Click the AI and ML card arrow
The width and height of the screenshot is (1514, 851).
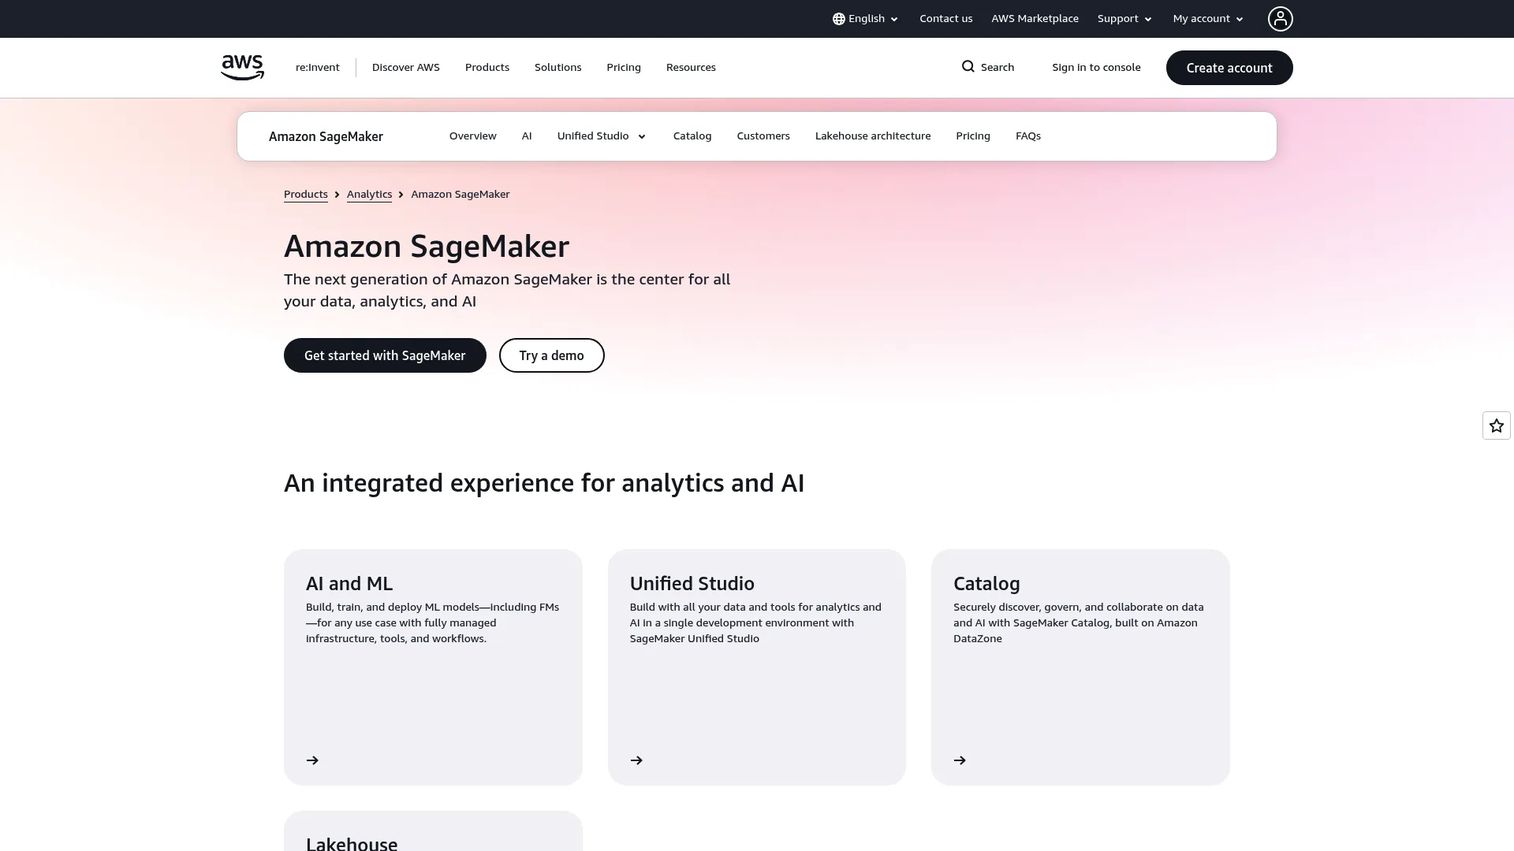[313, 761]
